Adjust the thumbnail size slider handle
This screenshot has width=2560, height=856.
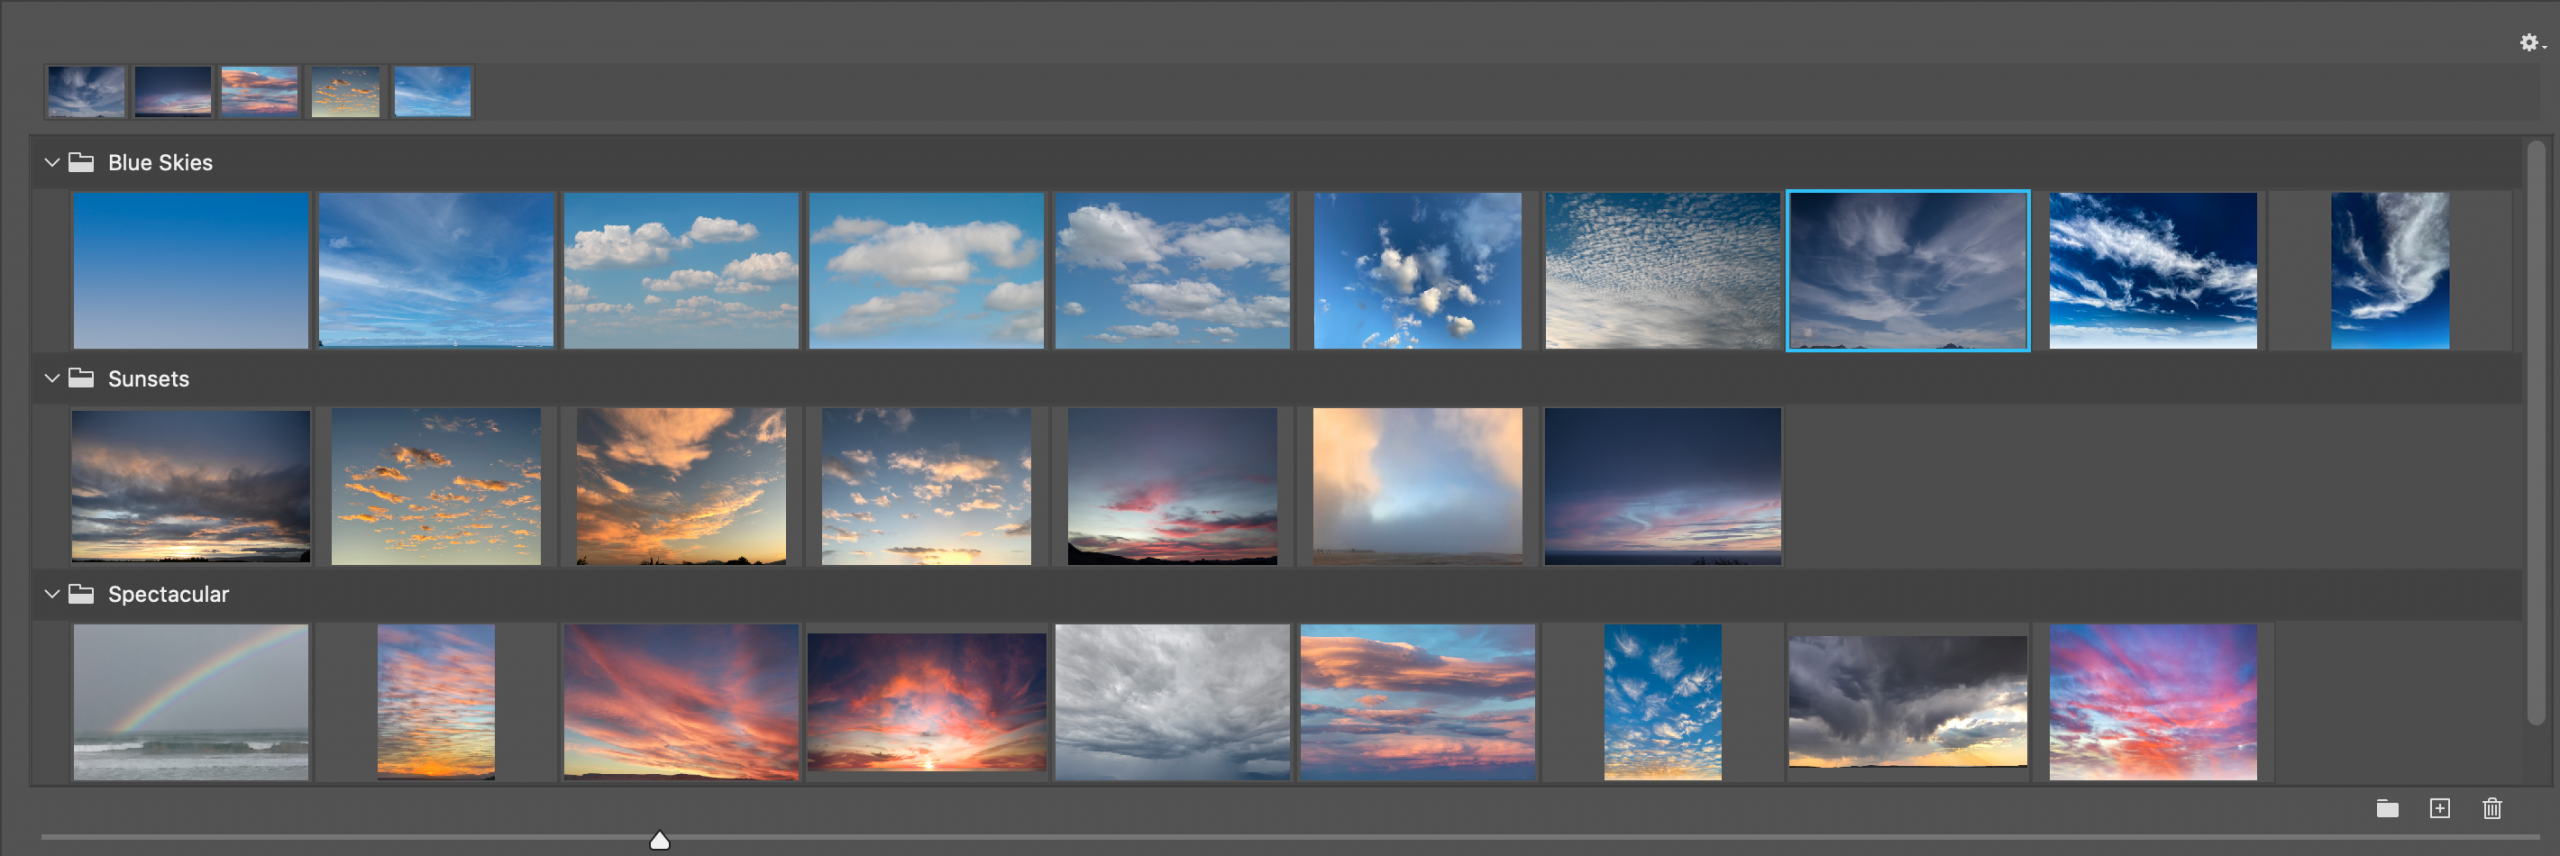tap(660, 840)
